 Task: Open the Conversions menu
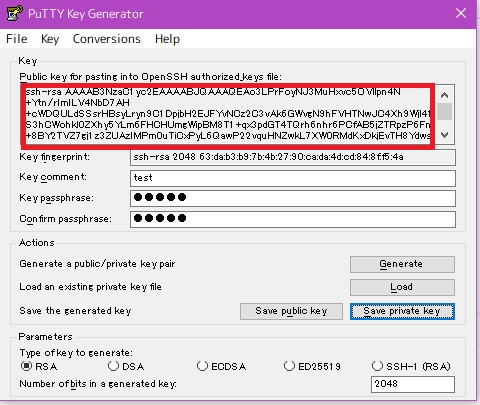coord(107,39)
